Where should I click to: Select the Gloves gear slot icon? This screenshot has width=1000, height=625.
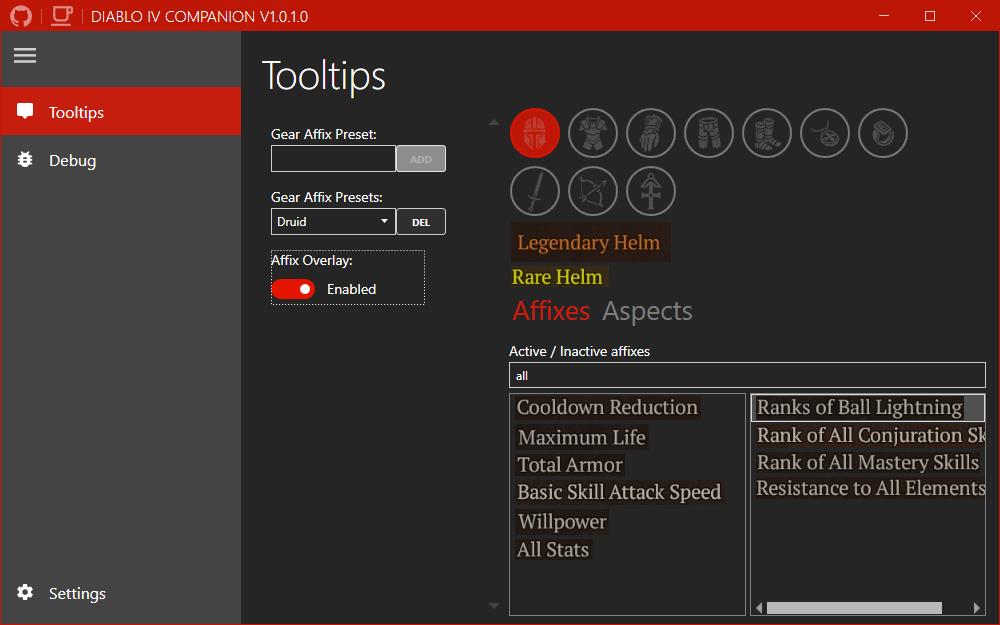tap(651, 132)
